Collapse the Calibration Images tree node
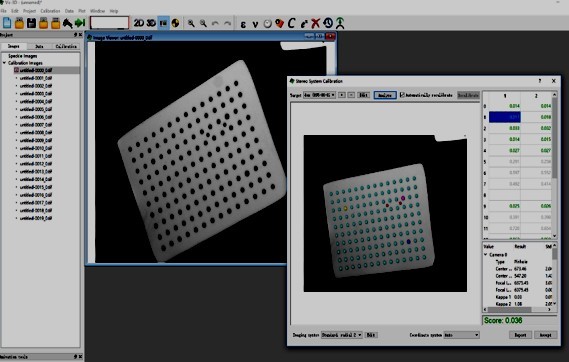Image resolution: width=569 pixels, height=362 pixels. [x=4, y=63]
